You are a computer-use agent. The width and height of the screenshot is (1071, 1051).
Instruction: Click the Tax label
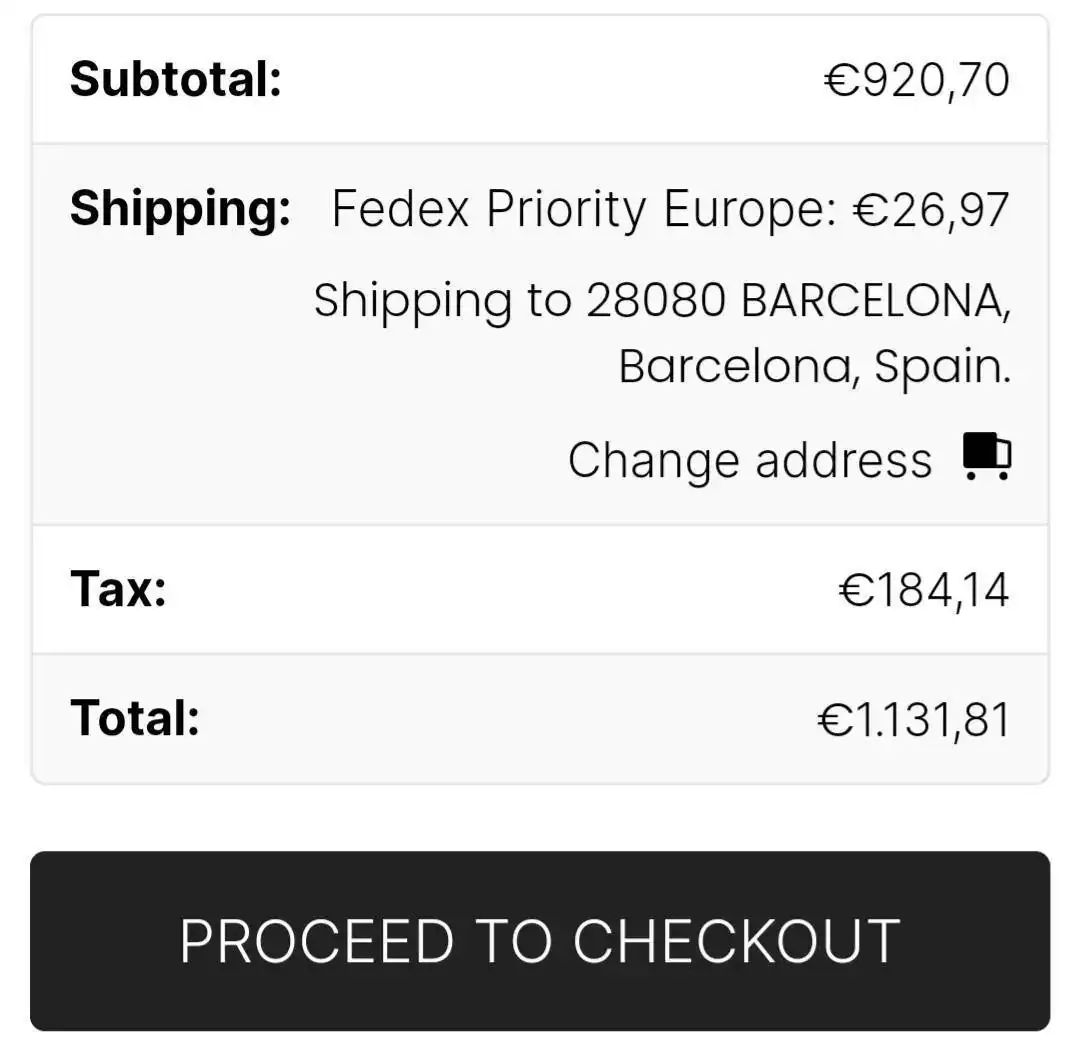click(118, 589)
